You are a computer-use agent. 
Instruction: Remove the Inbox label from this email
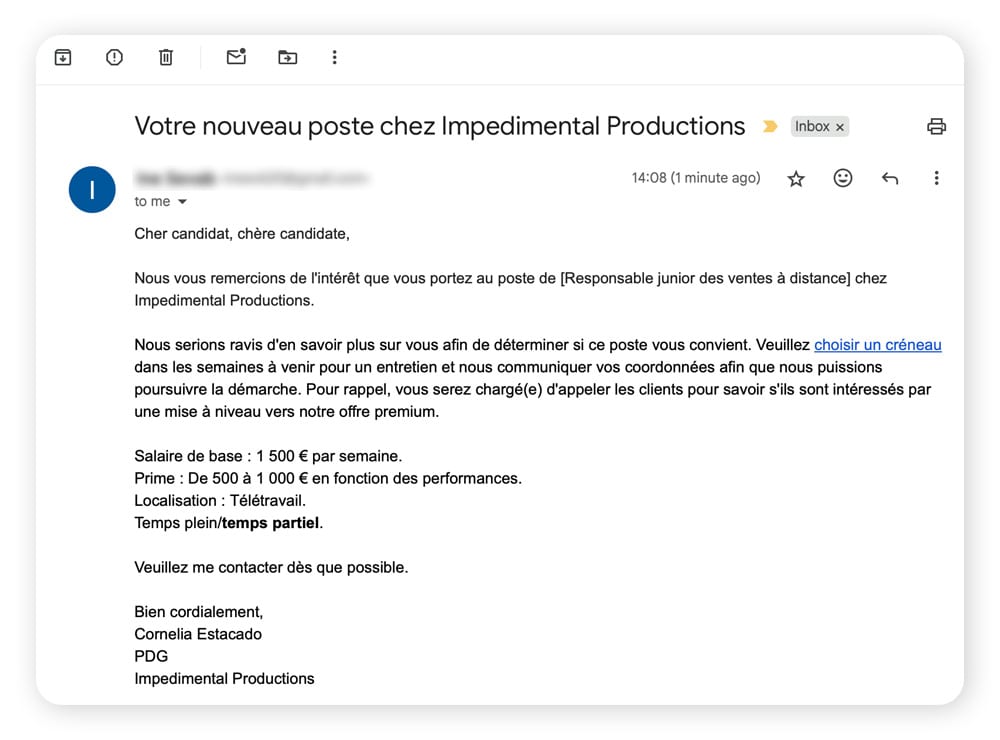click(x=840, y=126)
